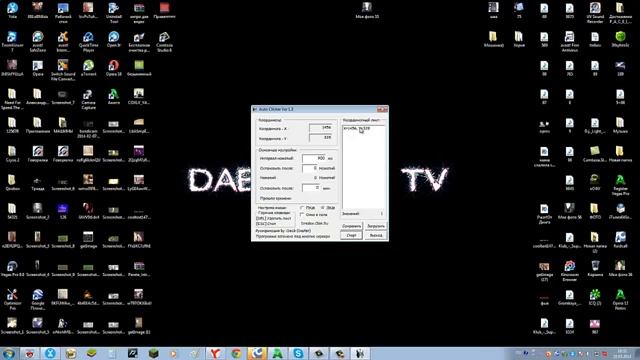
Task: Open the uTorrent desktop shortcut
Action: 88,68
